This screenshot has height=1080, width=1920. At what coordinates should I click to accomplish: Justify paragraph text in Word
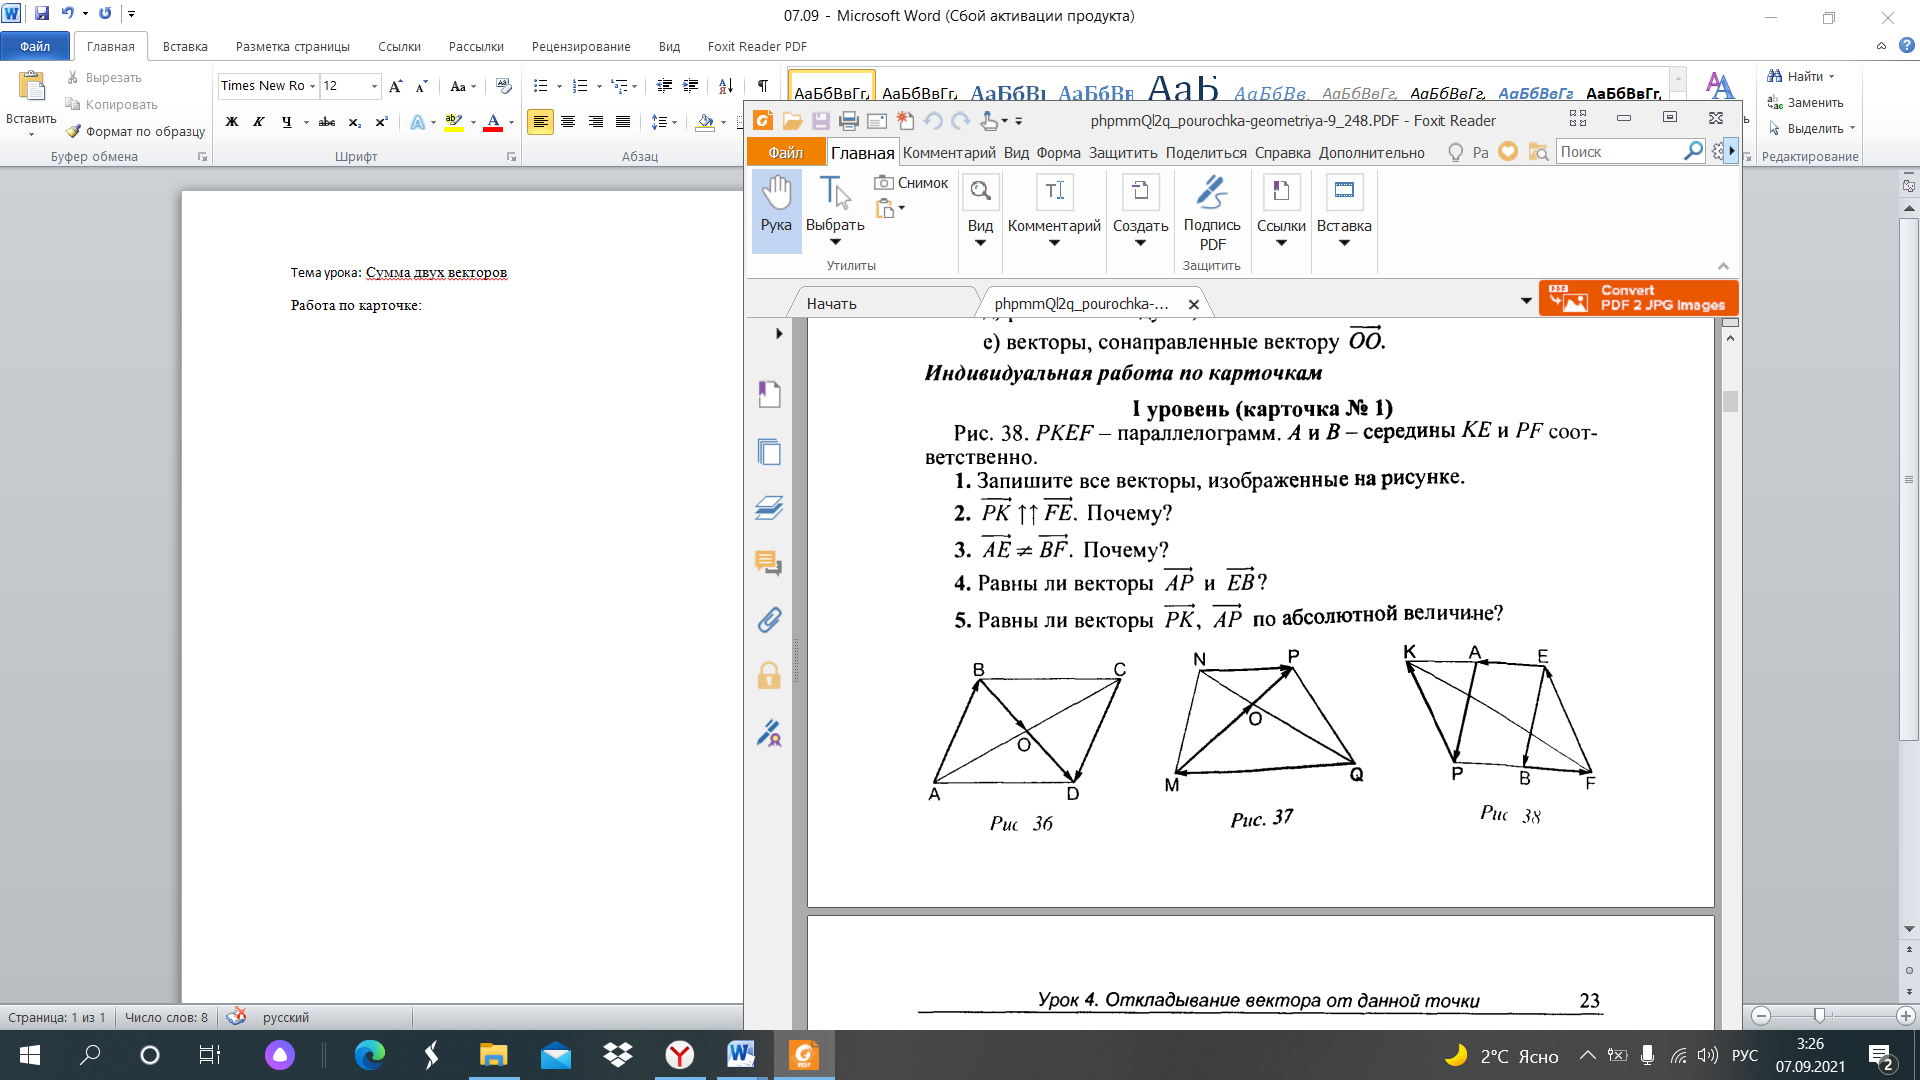(623, 122)
